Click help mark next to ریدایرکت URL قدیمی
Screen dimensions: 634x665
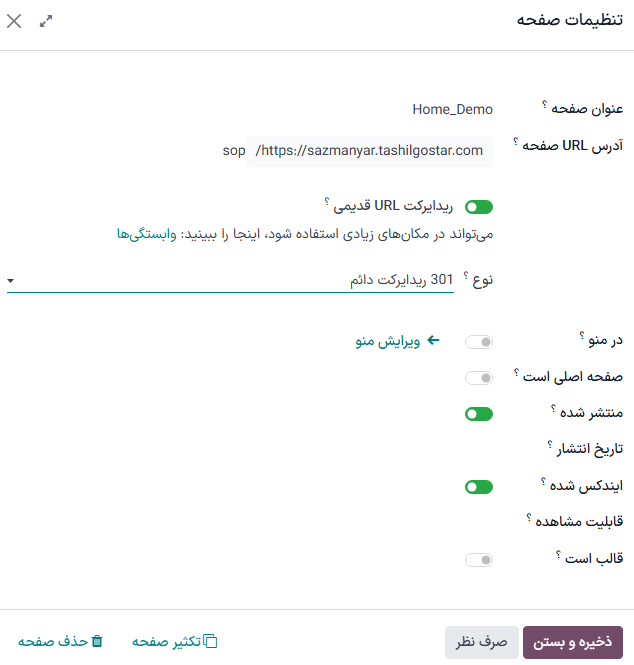click(328, 203)
